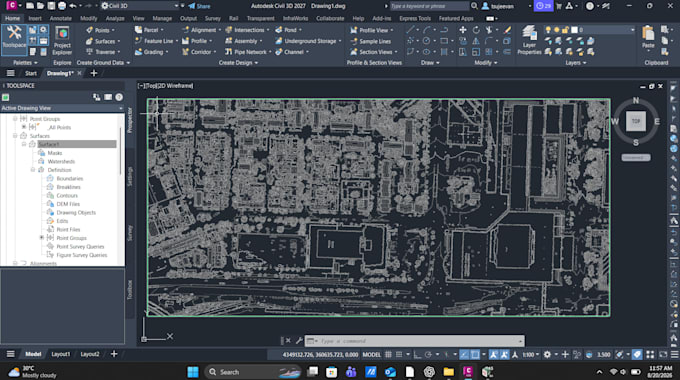Open Outlook from the taskbar
Image resolution: width=680 pixels, height=380 pixels.
[390, 372]
